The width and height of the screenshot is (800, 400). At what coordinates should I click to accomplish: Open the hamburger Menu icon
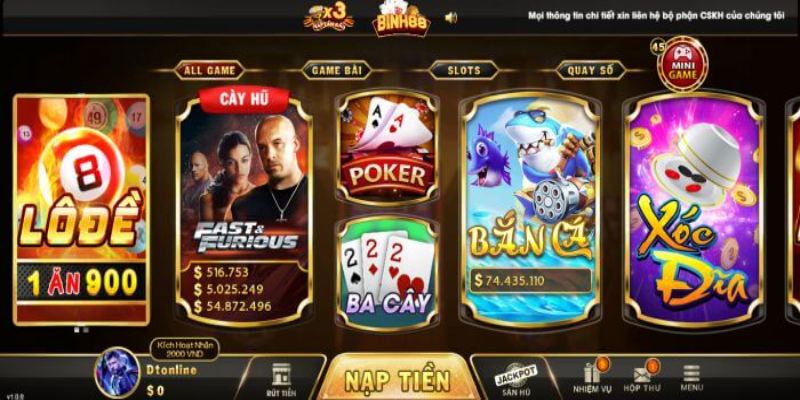click(x=691, y=378)
